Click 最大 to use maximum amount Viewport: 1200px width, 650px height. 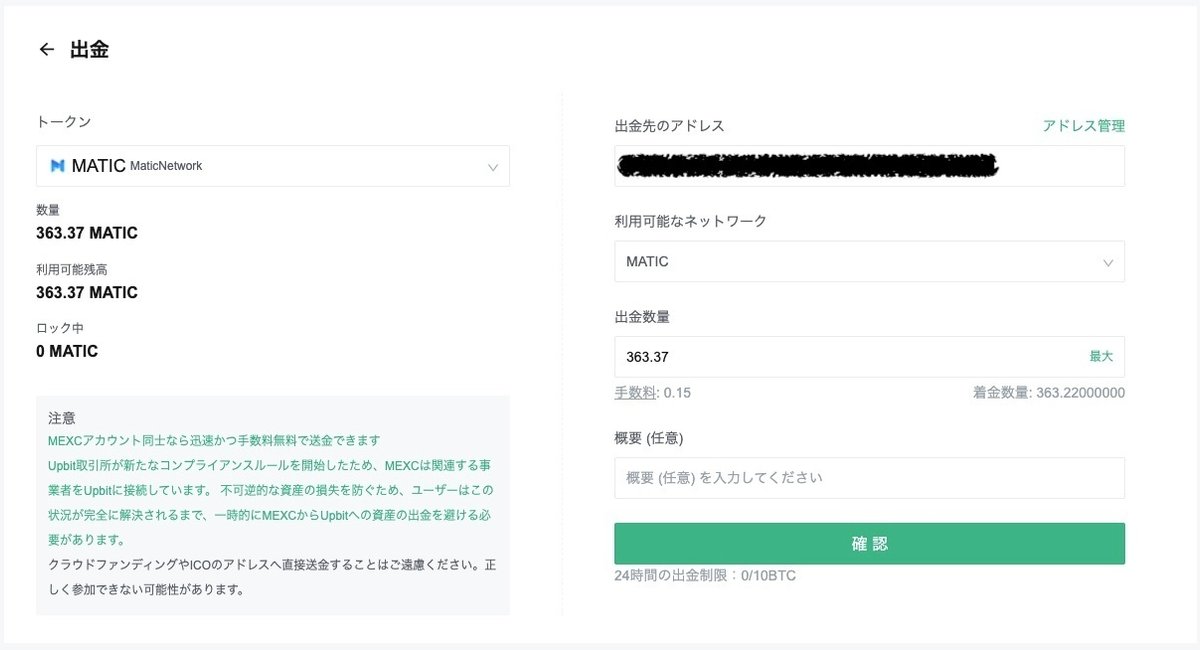pos(1101,356)
